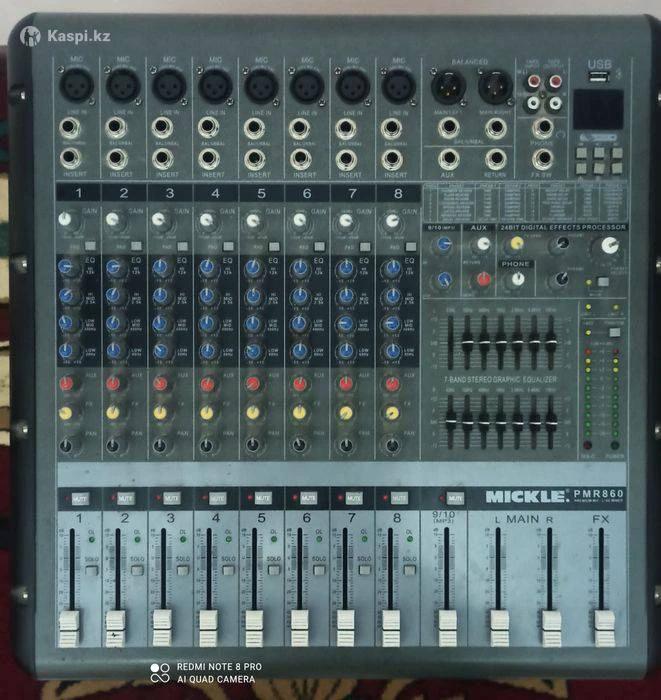Select the channel 5 INSERT jack
Image resolution: width=661 pixels, height=700 pixels.
(x=254, y=159)
